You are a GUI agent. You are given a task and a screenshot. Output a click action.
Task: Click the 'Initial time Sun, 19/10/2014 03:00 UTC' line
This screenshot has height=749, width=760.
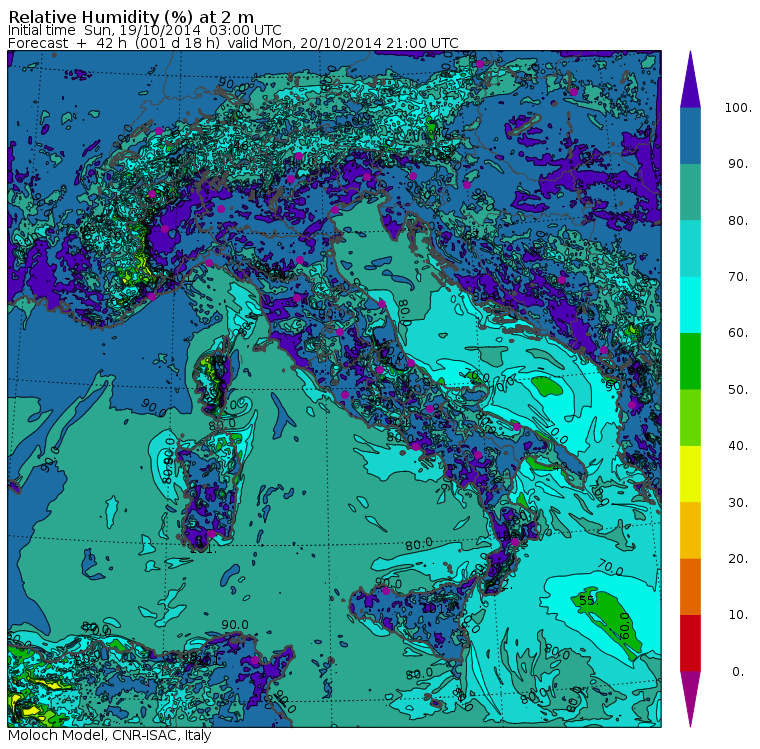click(144, 30)
